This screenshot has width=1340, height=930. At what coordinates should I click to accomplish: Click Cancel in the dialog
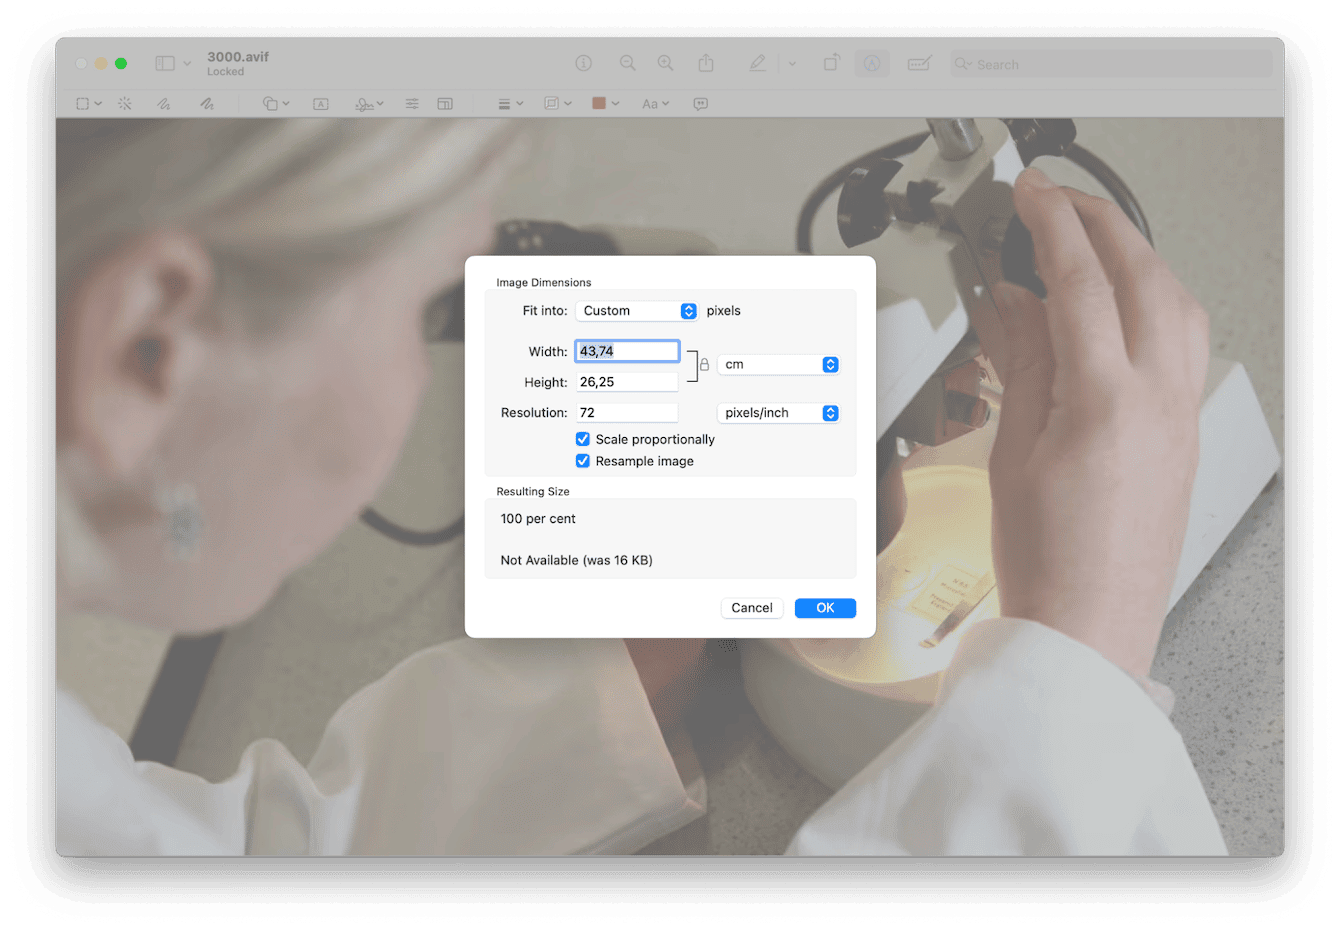751,607
